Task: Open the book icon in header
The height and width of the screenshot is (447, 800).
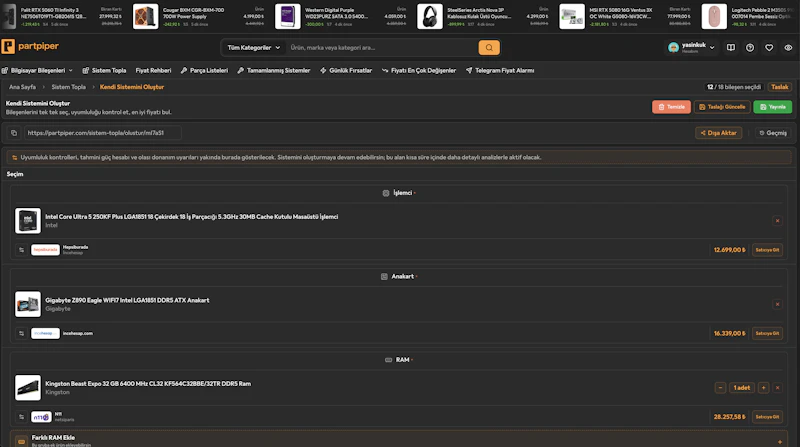Action: (731, 47)
